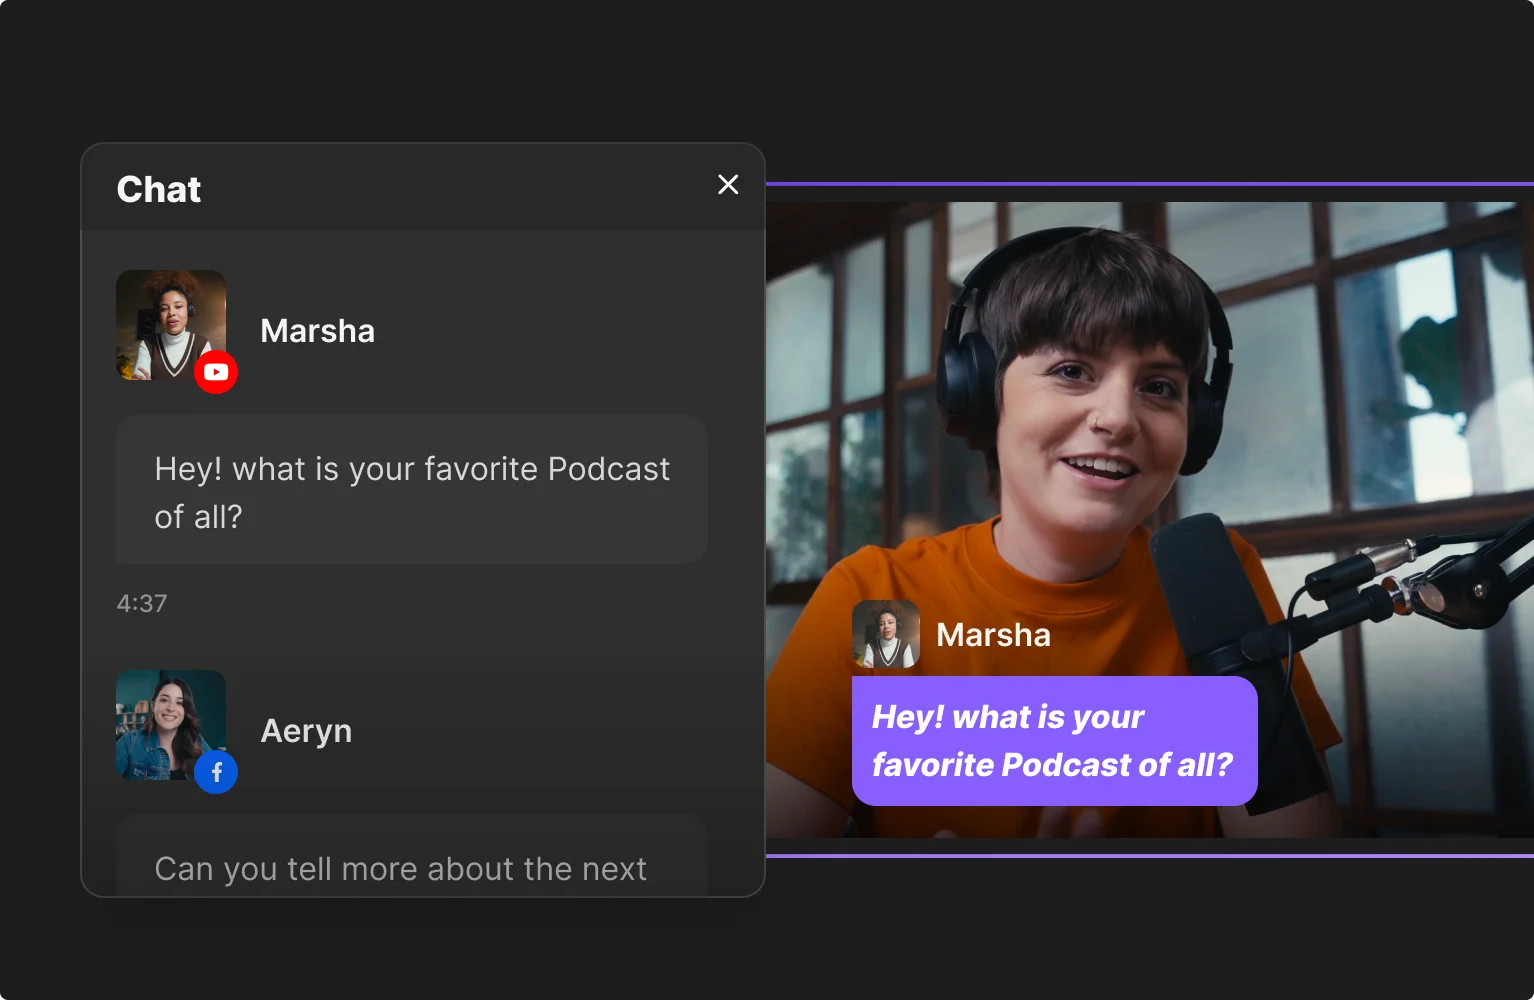Close the Chat panel
This screenshot has width=1534, height=1000.
click(728, 184)
